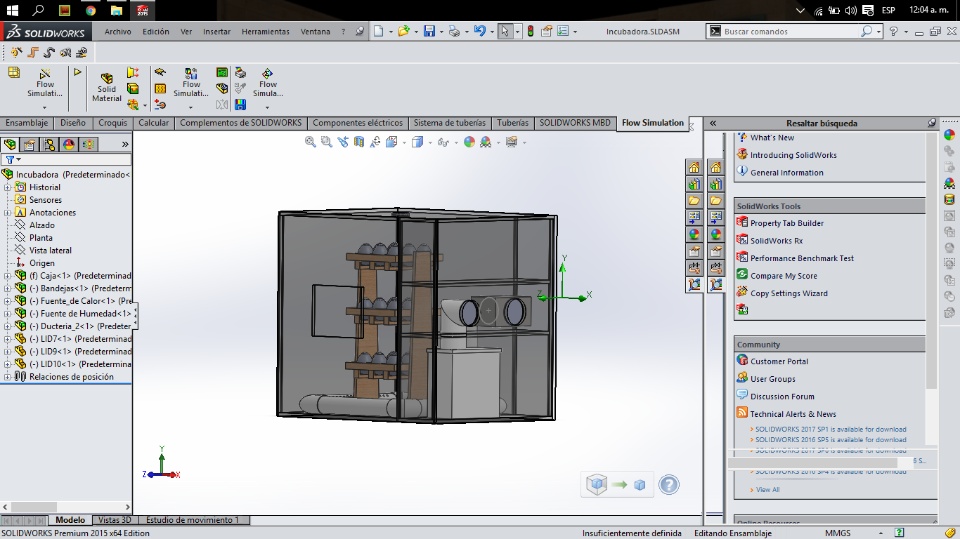Select Fuente de Humedad<1> in tree
This screenshot has width=960, height=539.
tap(85, 314)
